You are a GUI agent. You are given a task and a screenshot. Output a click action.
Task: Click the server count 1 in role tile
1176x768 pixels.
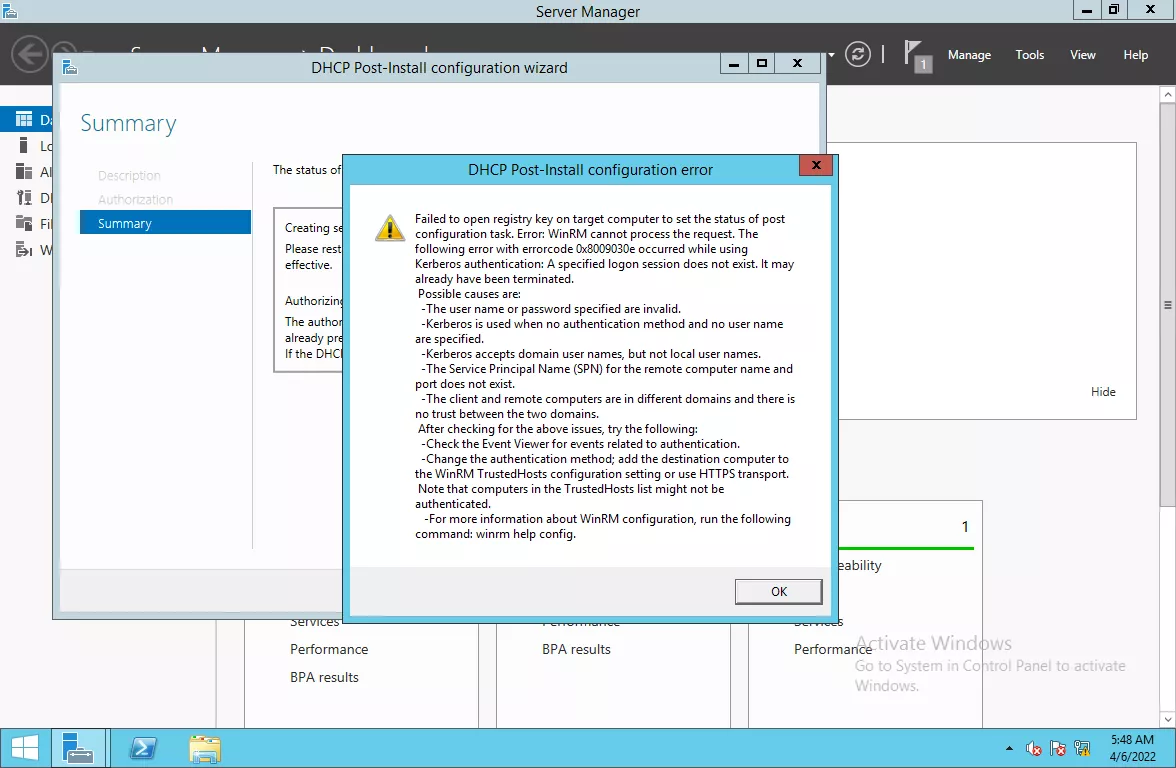965,527
